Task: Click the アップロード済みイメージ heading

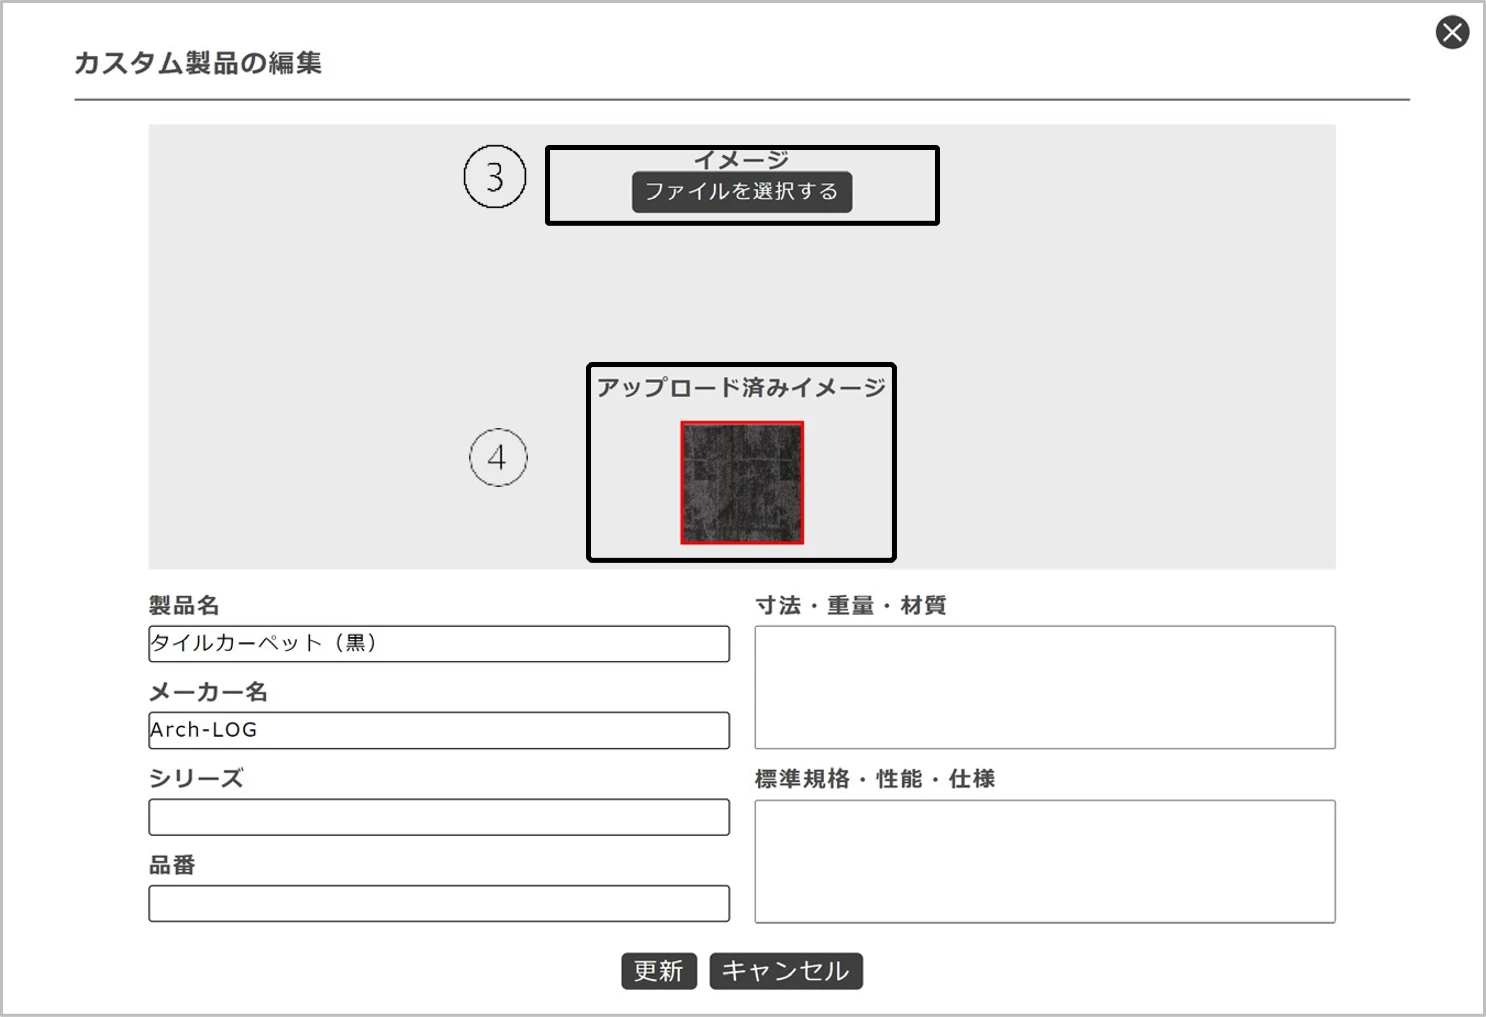Action: click(742, 388)
